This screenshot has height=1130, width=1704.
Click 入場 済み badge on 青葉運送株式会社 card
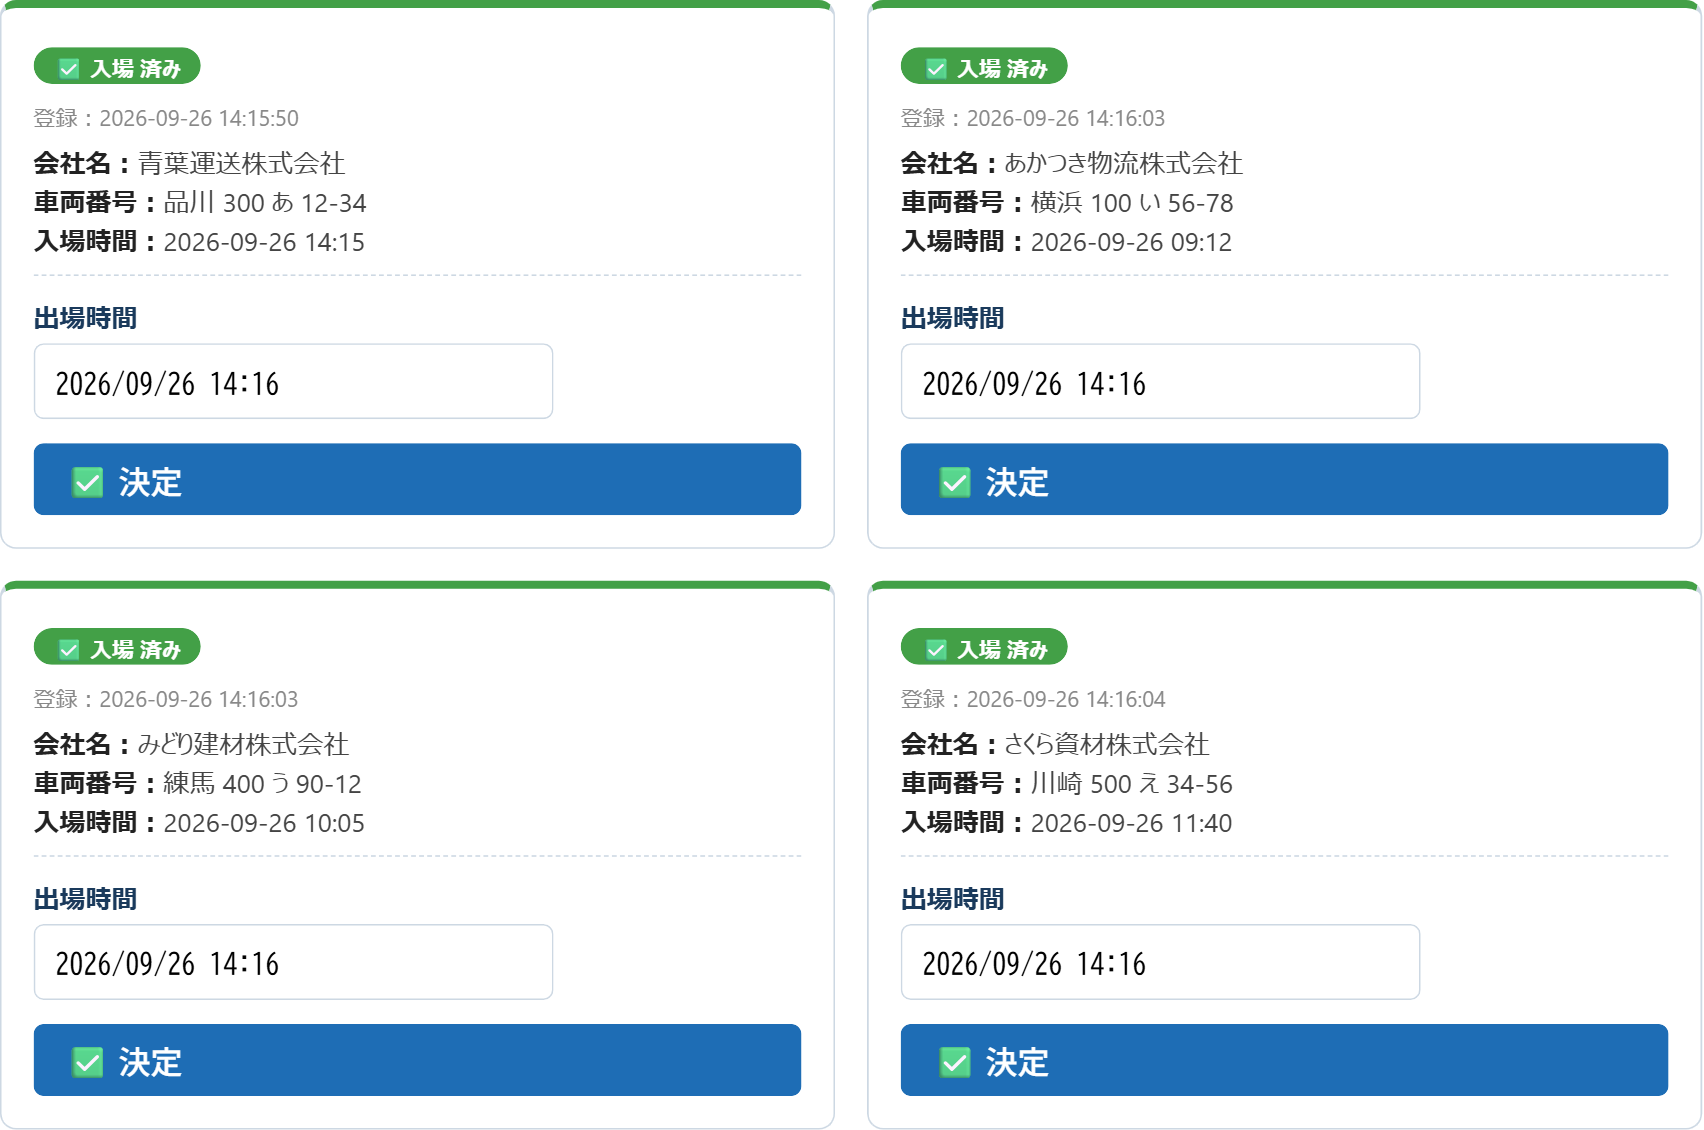117,67
